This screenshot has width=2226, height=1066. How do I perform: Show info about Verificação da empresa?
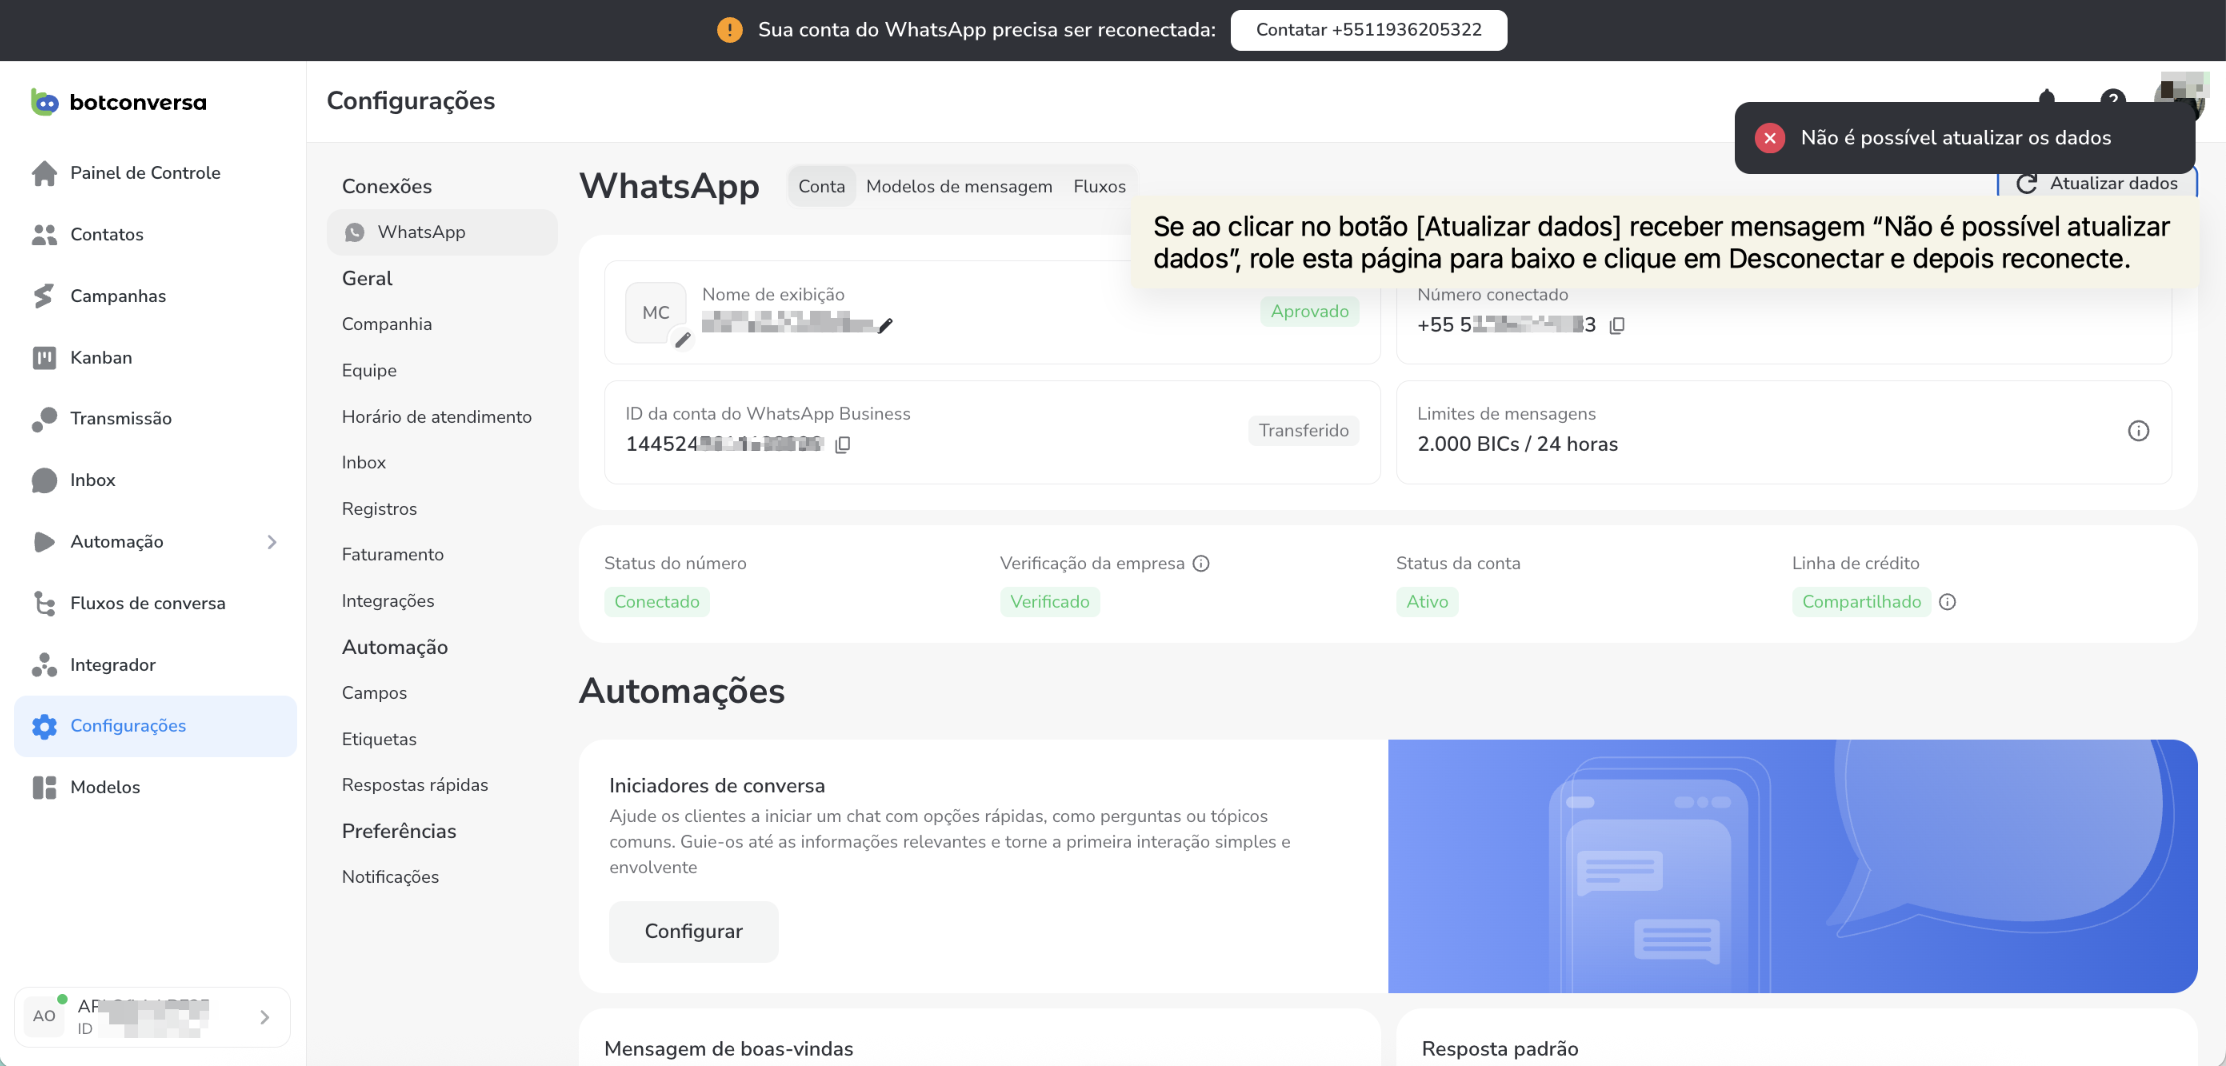tap(1201, 563)
